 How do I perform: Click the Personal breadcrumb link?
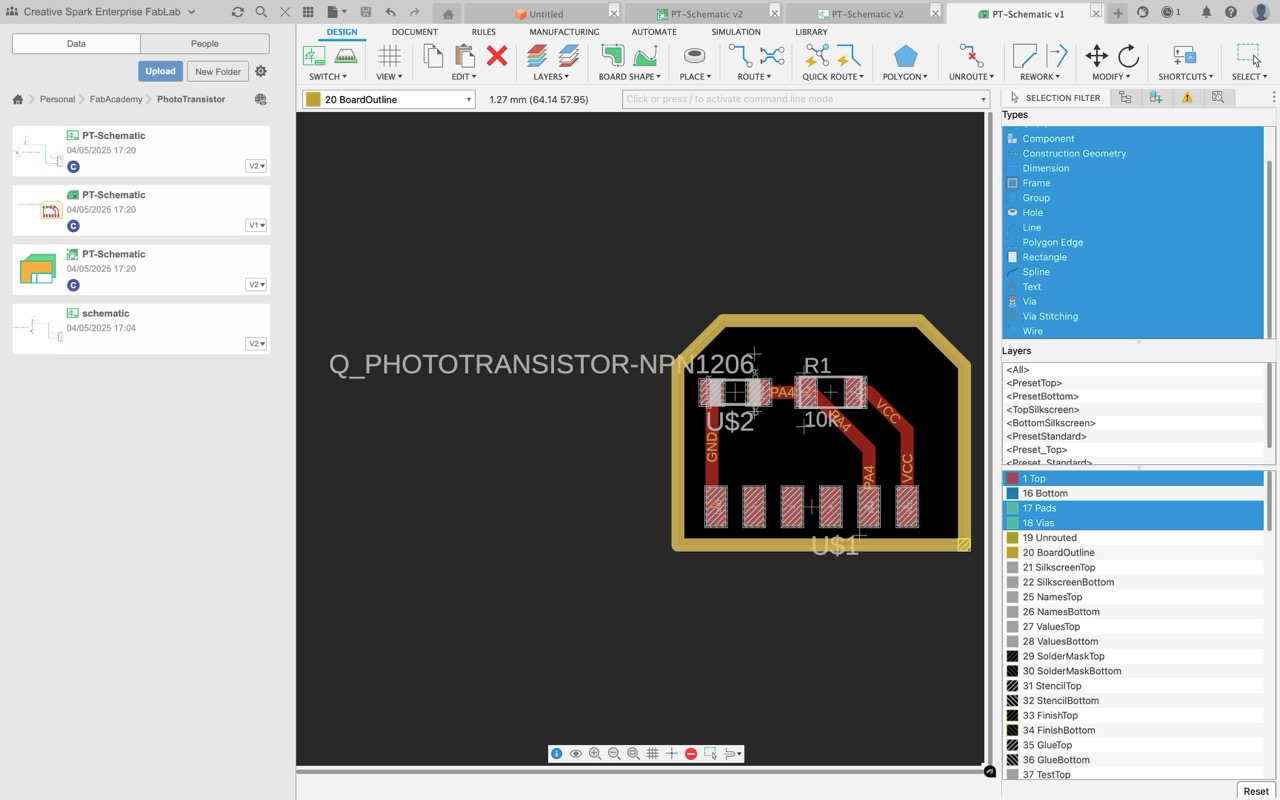[x=57, y=99]
